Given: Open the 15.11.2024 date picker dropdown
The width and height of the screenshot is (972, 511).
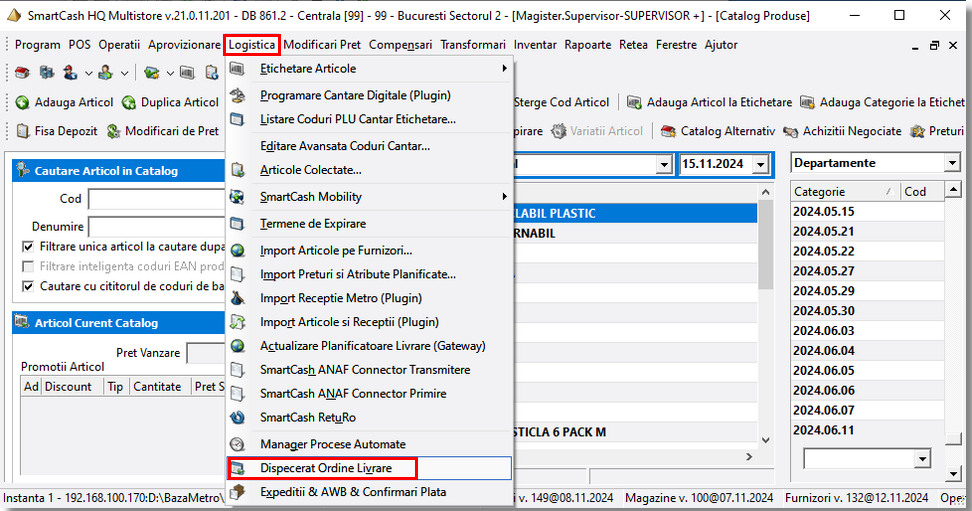Looking at the screenshot, I should point(761,164).
